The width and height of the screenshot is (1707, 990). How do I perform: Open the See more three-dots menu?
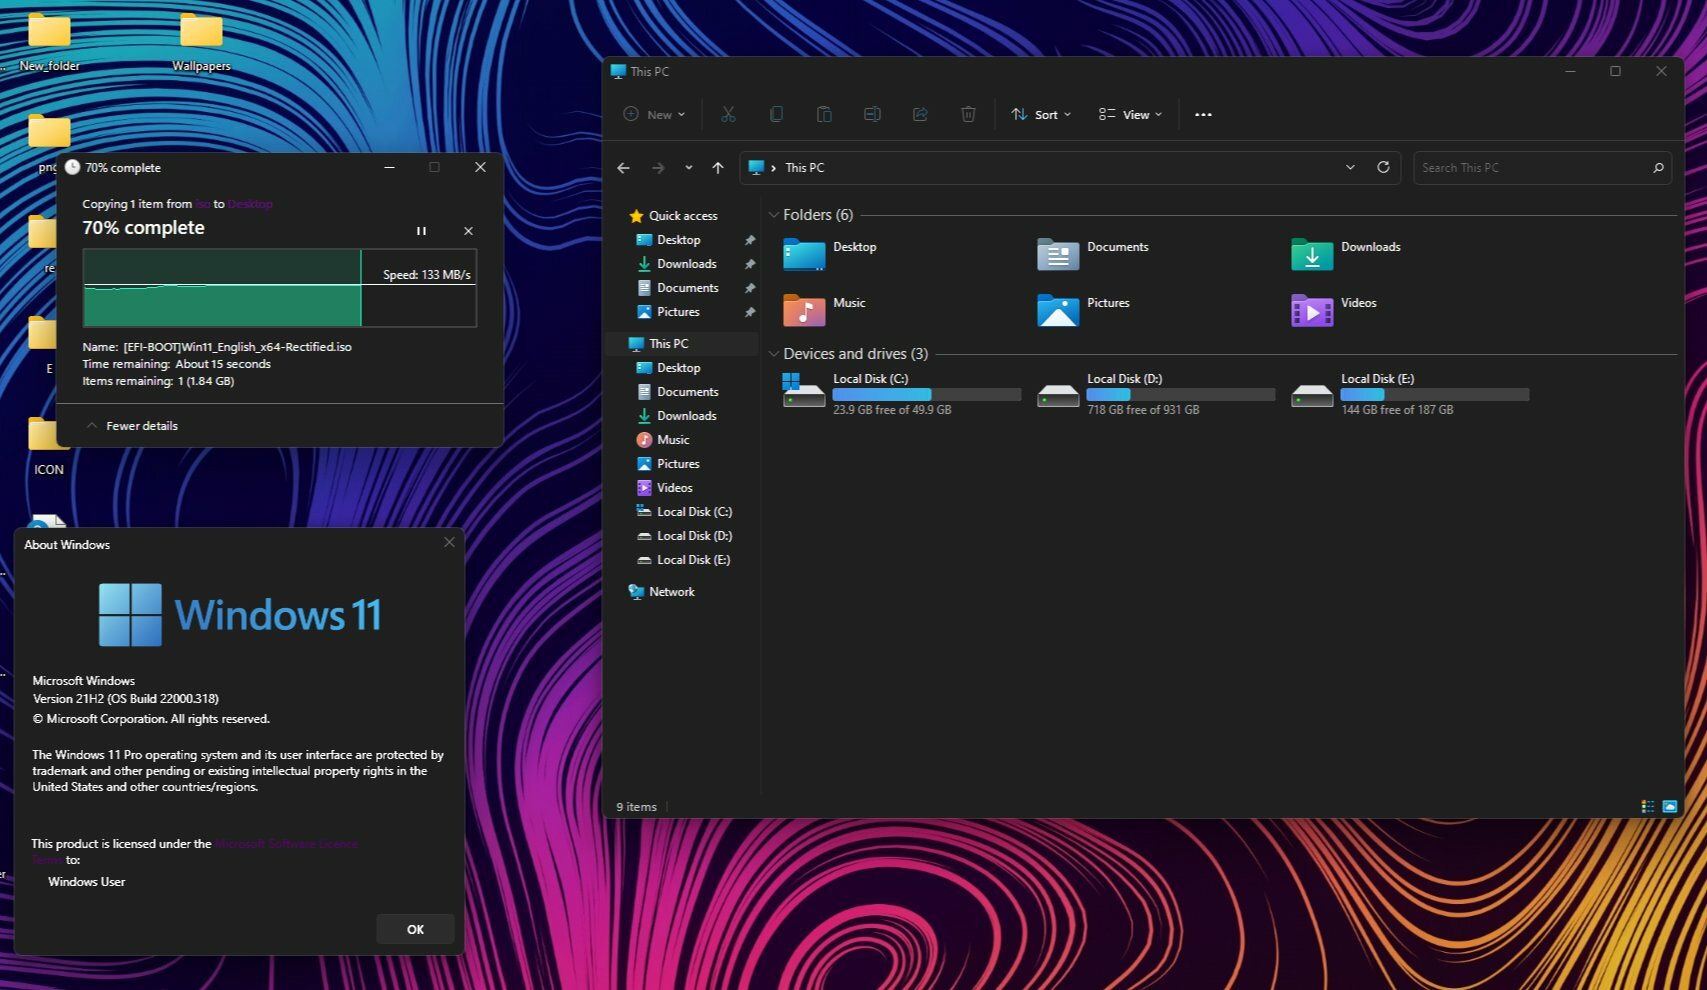click(x=1203, y=115)
